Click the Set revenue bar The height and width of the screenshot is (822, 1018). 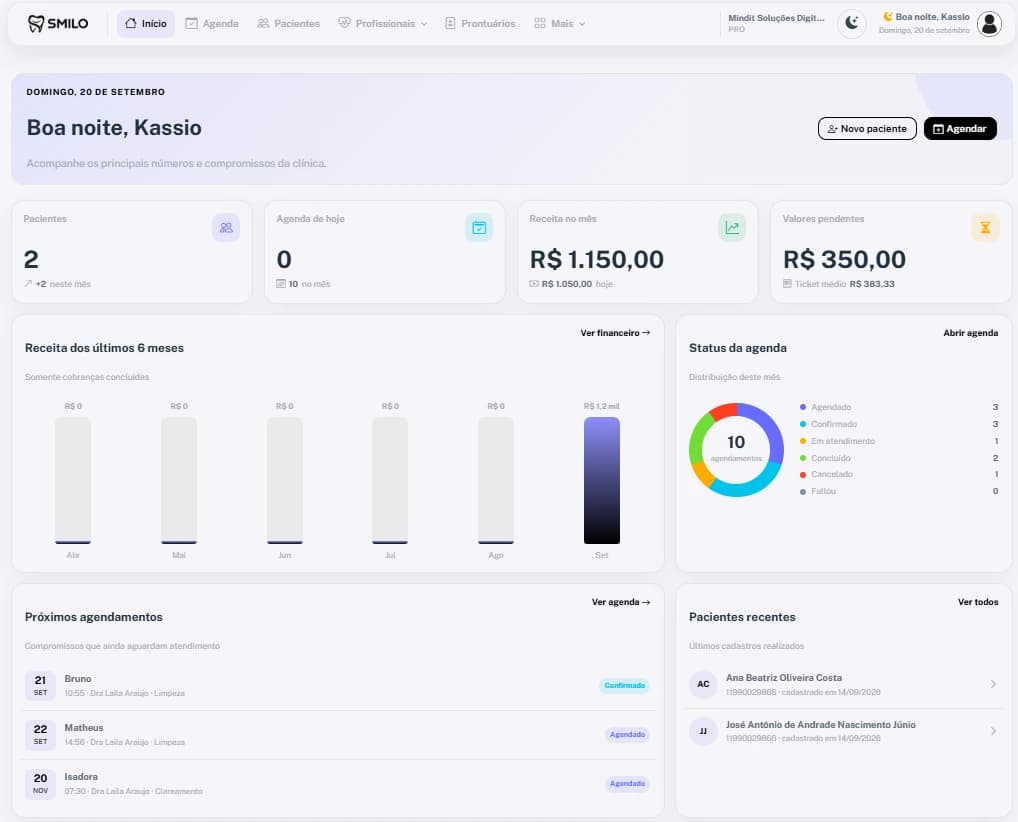(602, 480)
